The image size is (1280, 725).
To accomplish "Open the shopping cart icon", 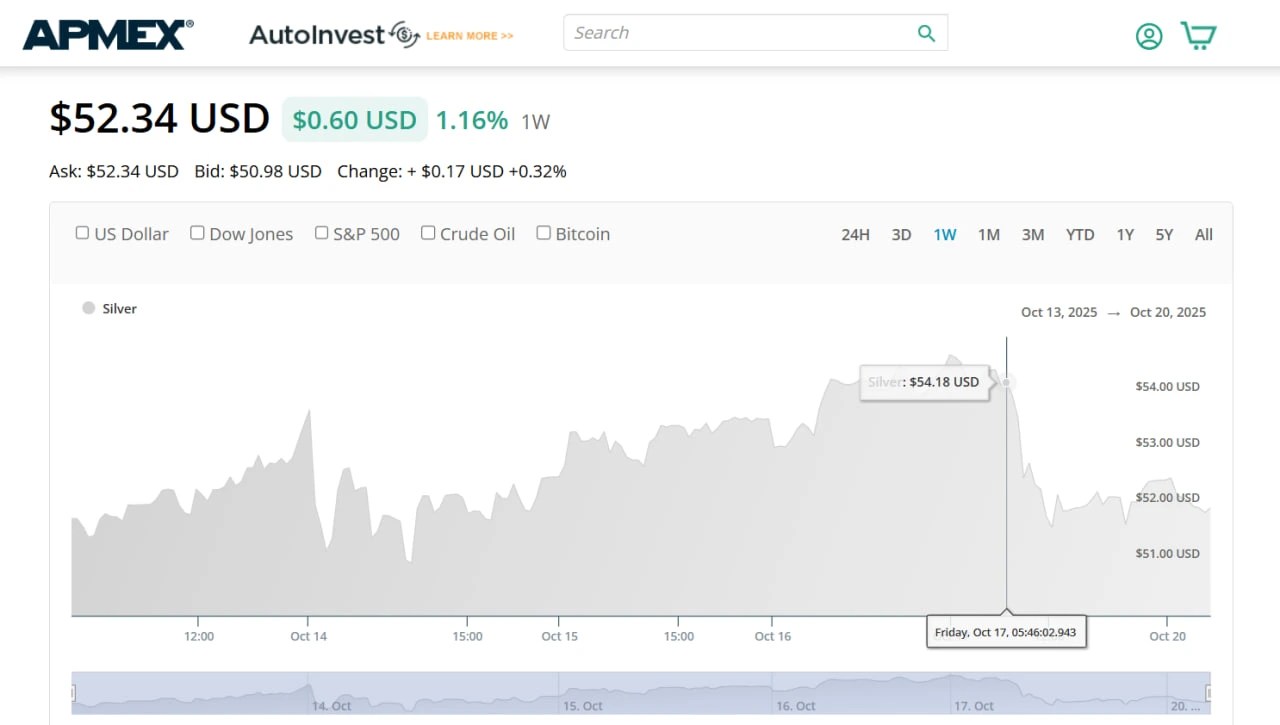I will tap(1198, 35).
